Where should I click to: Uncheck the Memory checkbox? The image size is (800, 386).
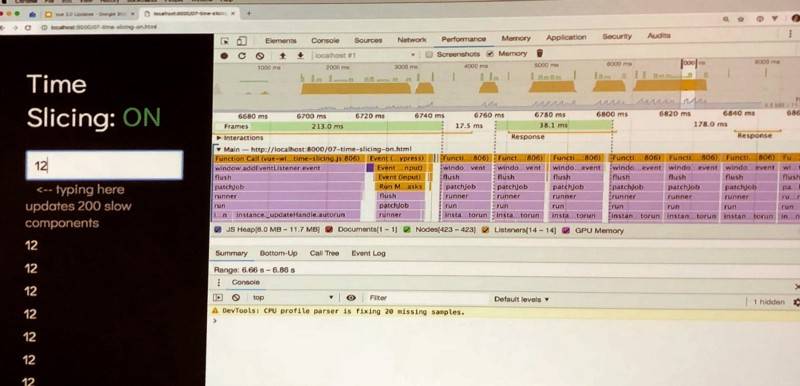tap(490, 54)
